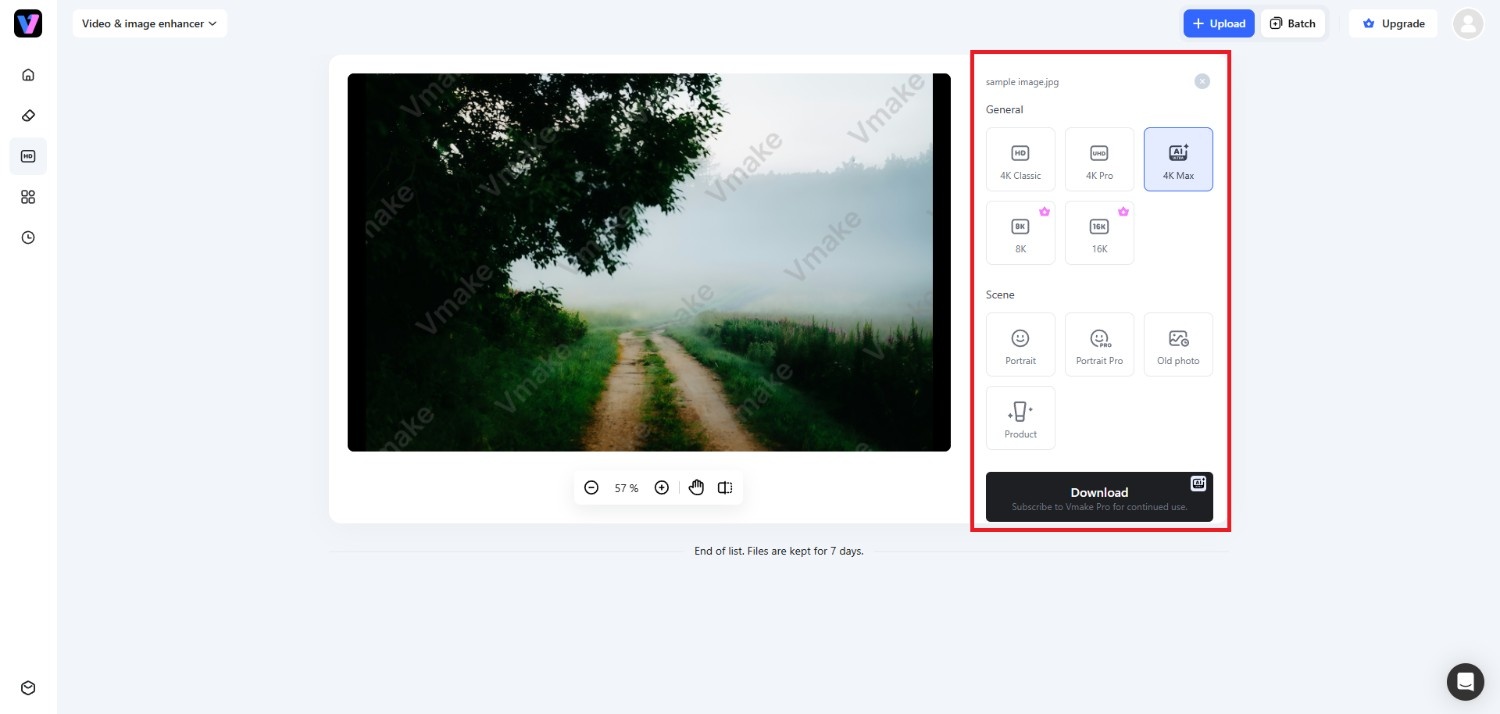Select the 4K Max option

(x=1178, y=159)
